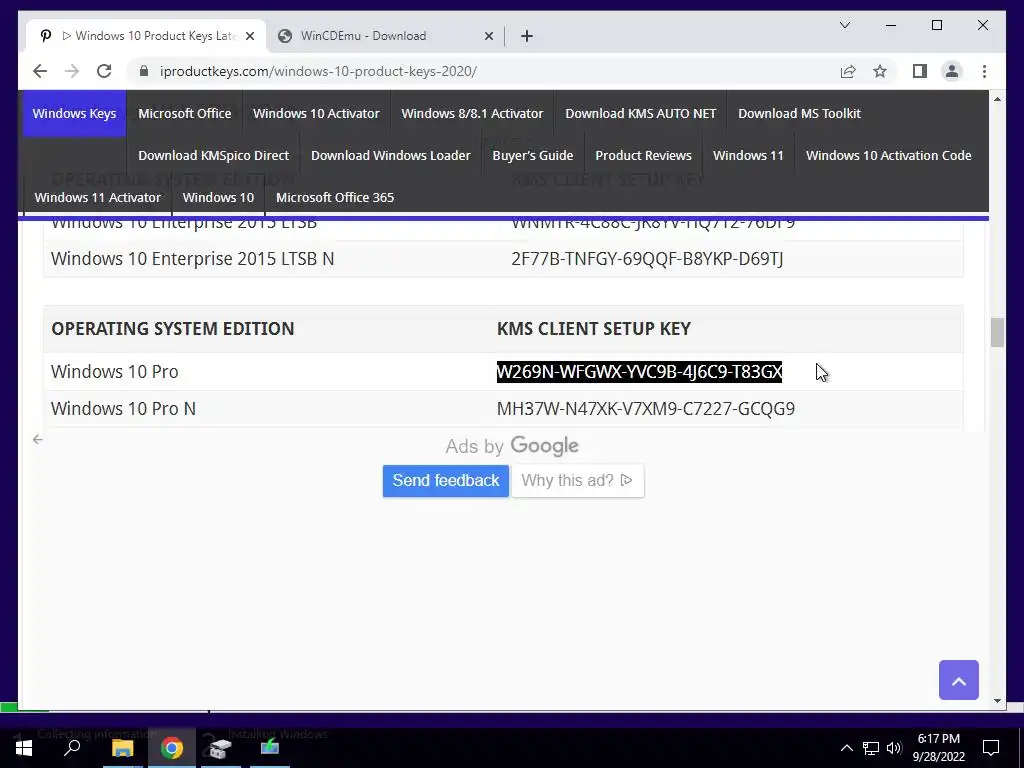Open Download MS Toolkit menu link
Image resolution: width=1024 pixels, height=768 pixels.
pos(799,113)
